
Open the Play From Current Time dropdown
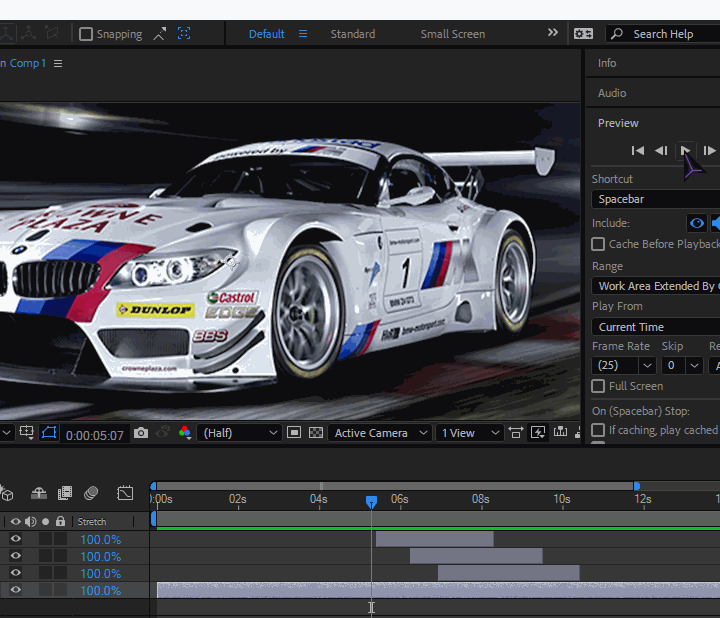(x=656, y=327)
